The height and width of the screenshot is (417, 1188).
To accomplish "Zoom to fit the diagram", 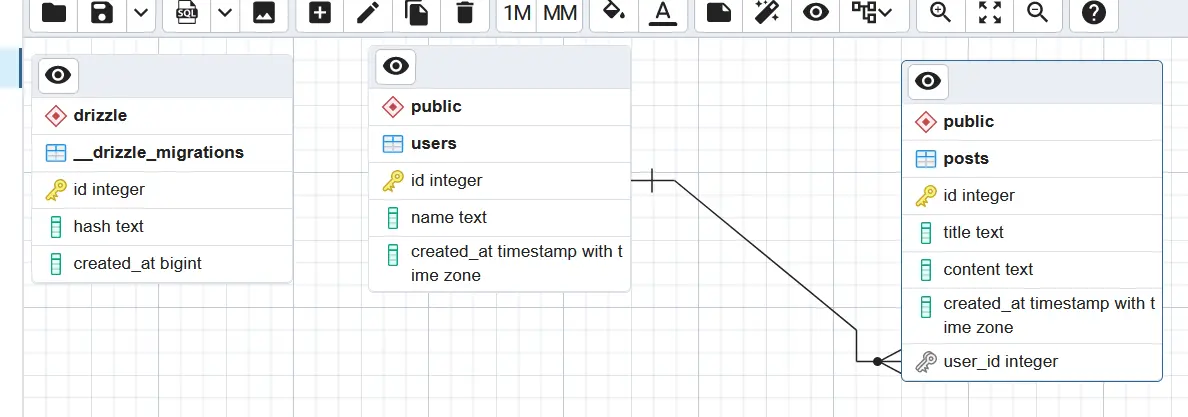I will pyautogui.click(x=989, y=13).
